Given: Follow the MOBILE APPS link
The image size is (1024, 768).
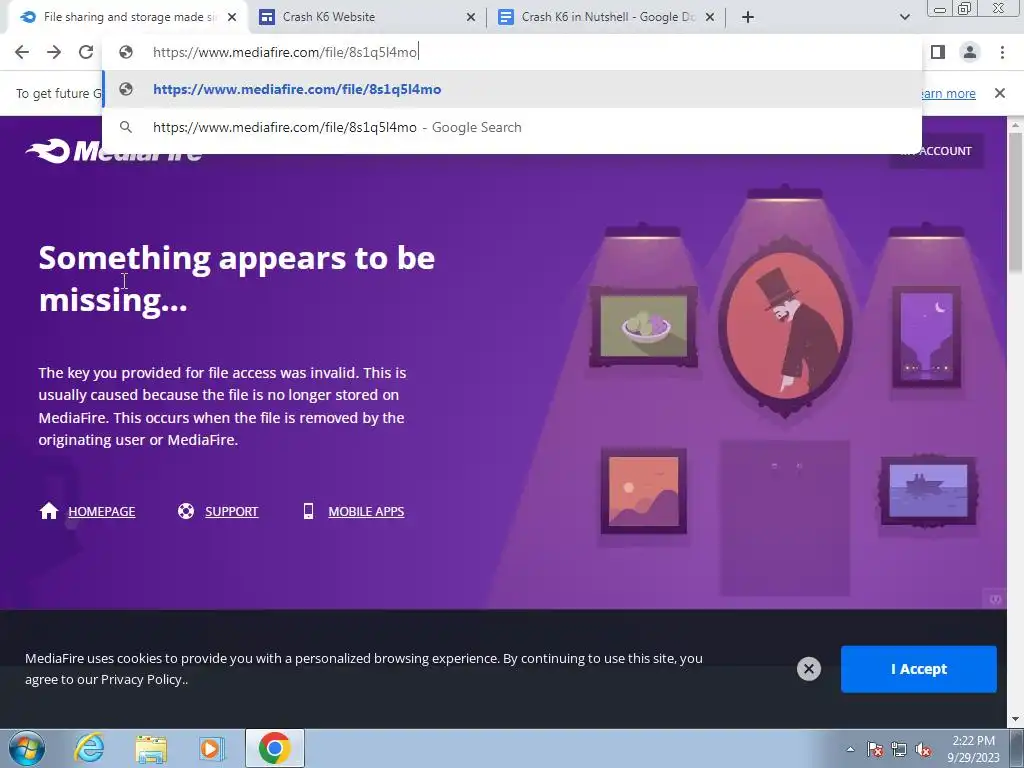Looking at the screenshot, I should tap(366, 511).
